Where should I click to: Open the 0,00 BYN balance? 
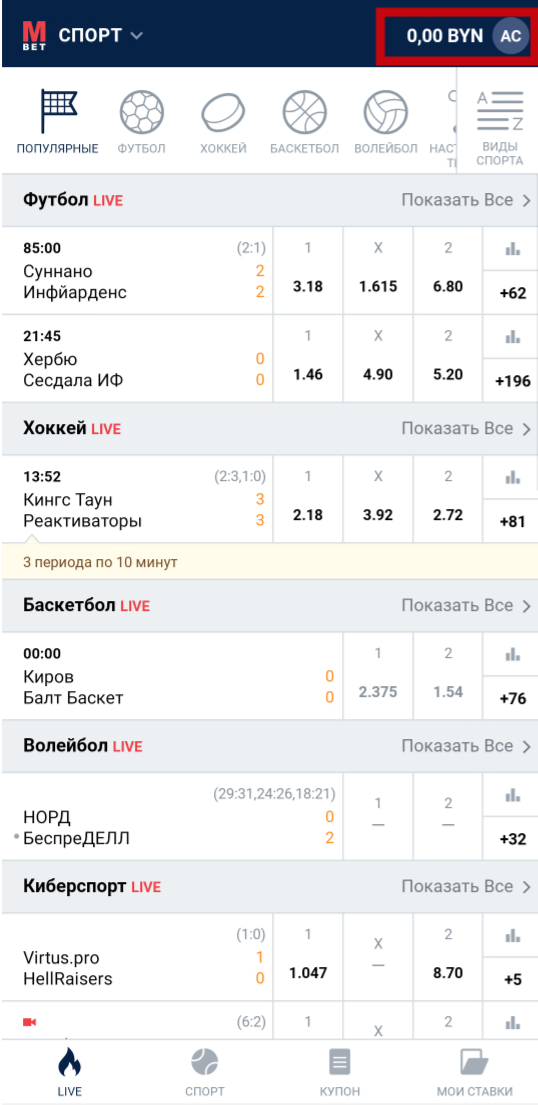[445, 36]
